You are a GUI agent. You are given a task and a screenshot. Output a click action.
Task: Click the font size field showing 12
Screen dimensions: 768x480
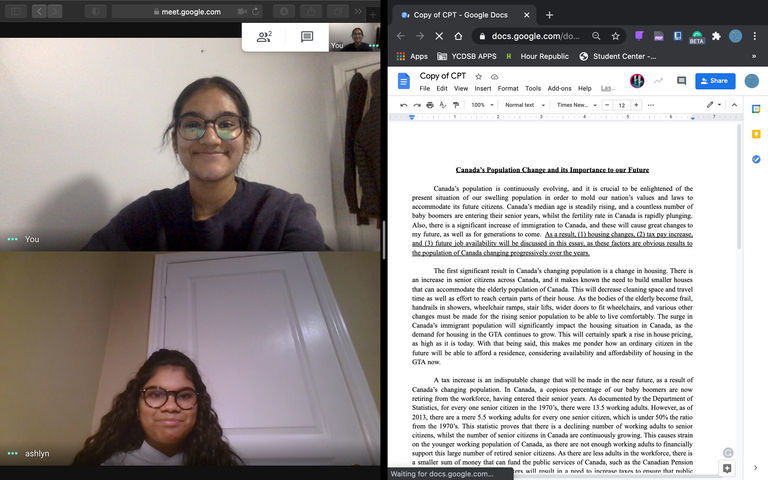[622, 105]
